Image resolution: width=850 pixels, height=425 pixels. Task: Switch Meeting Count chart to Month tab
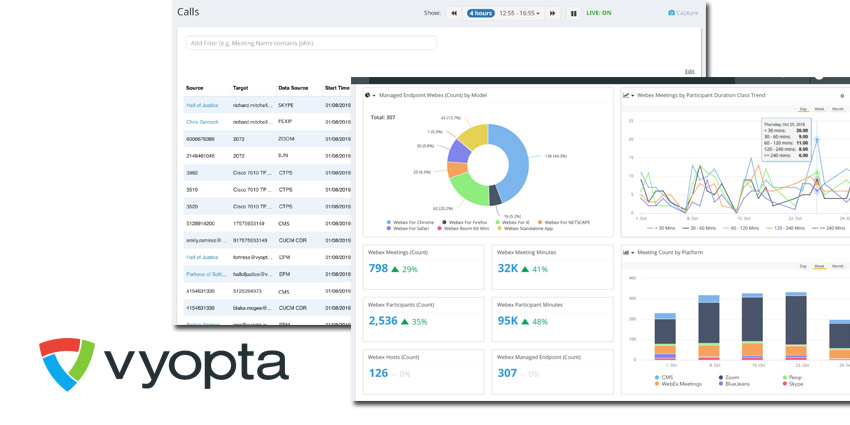click(x=838, y=266)
